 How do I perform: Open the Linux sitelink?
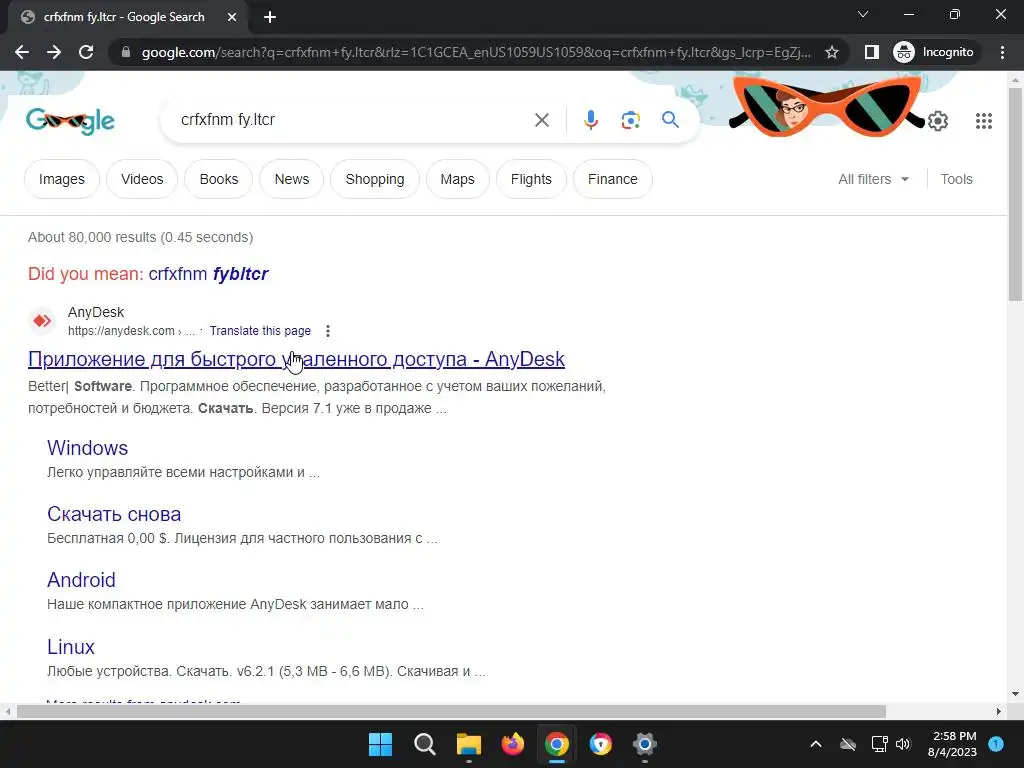[x=71, y=647]
